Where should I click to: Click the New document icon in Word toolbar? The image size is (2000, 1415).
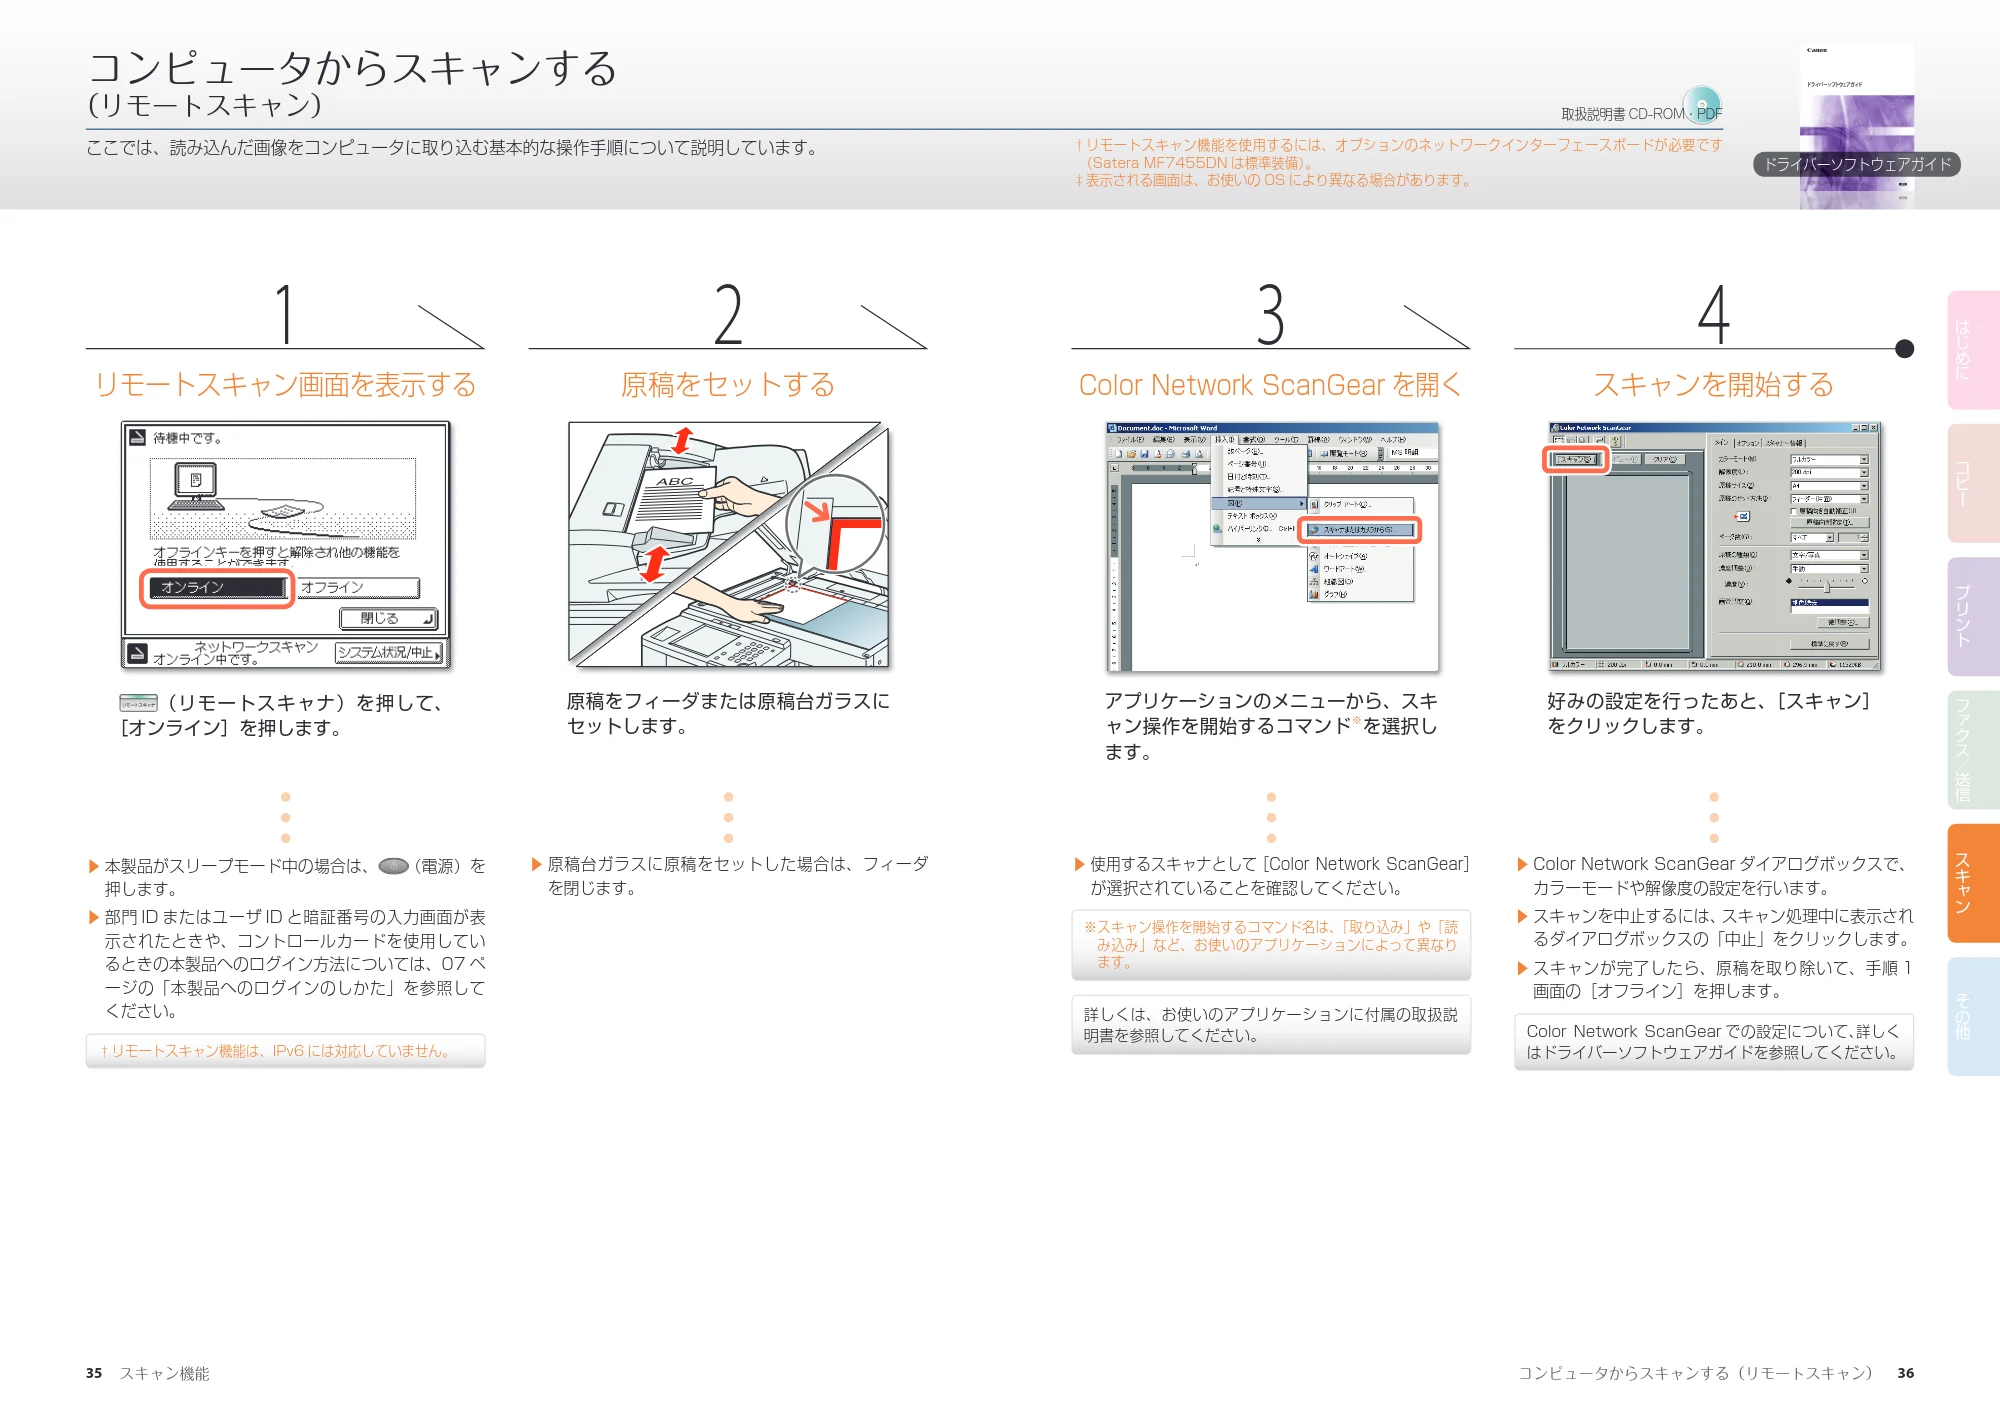pyautogui.click(x=1118, y=454)
